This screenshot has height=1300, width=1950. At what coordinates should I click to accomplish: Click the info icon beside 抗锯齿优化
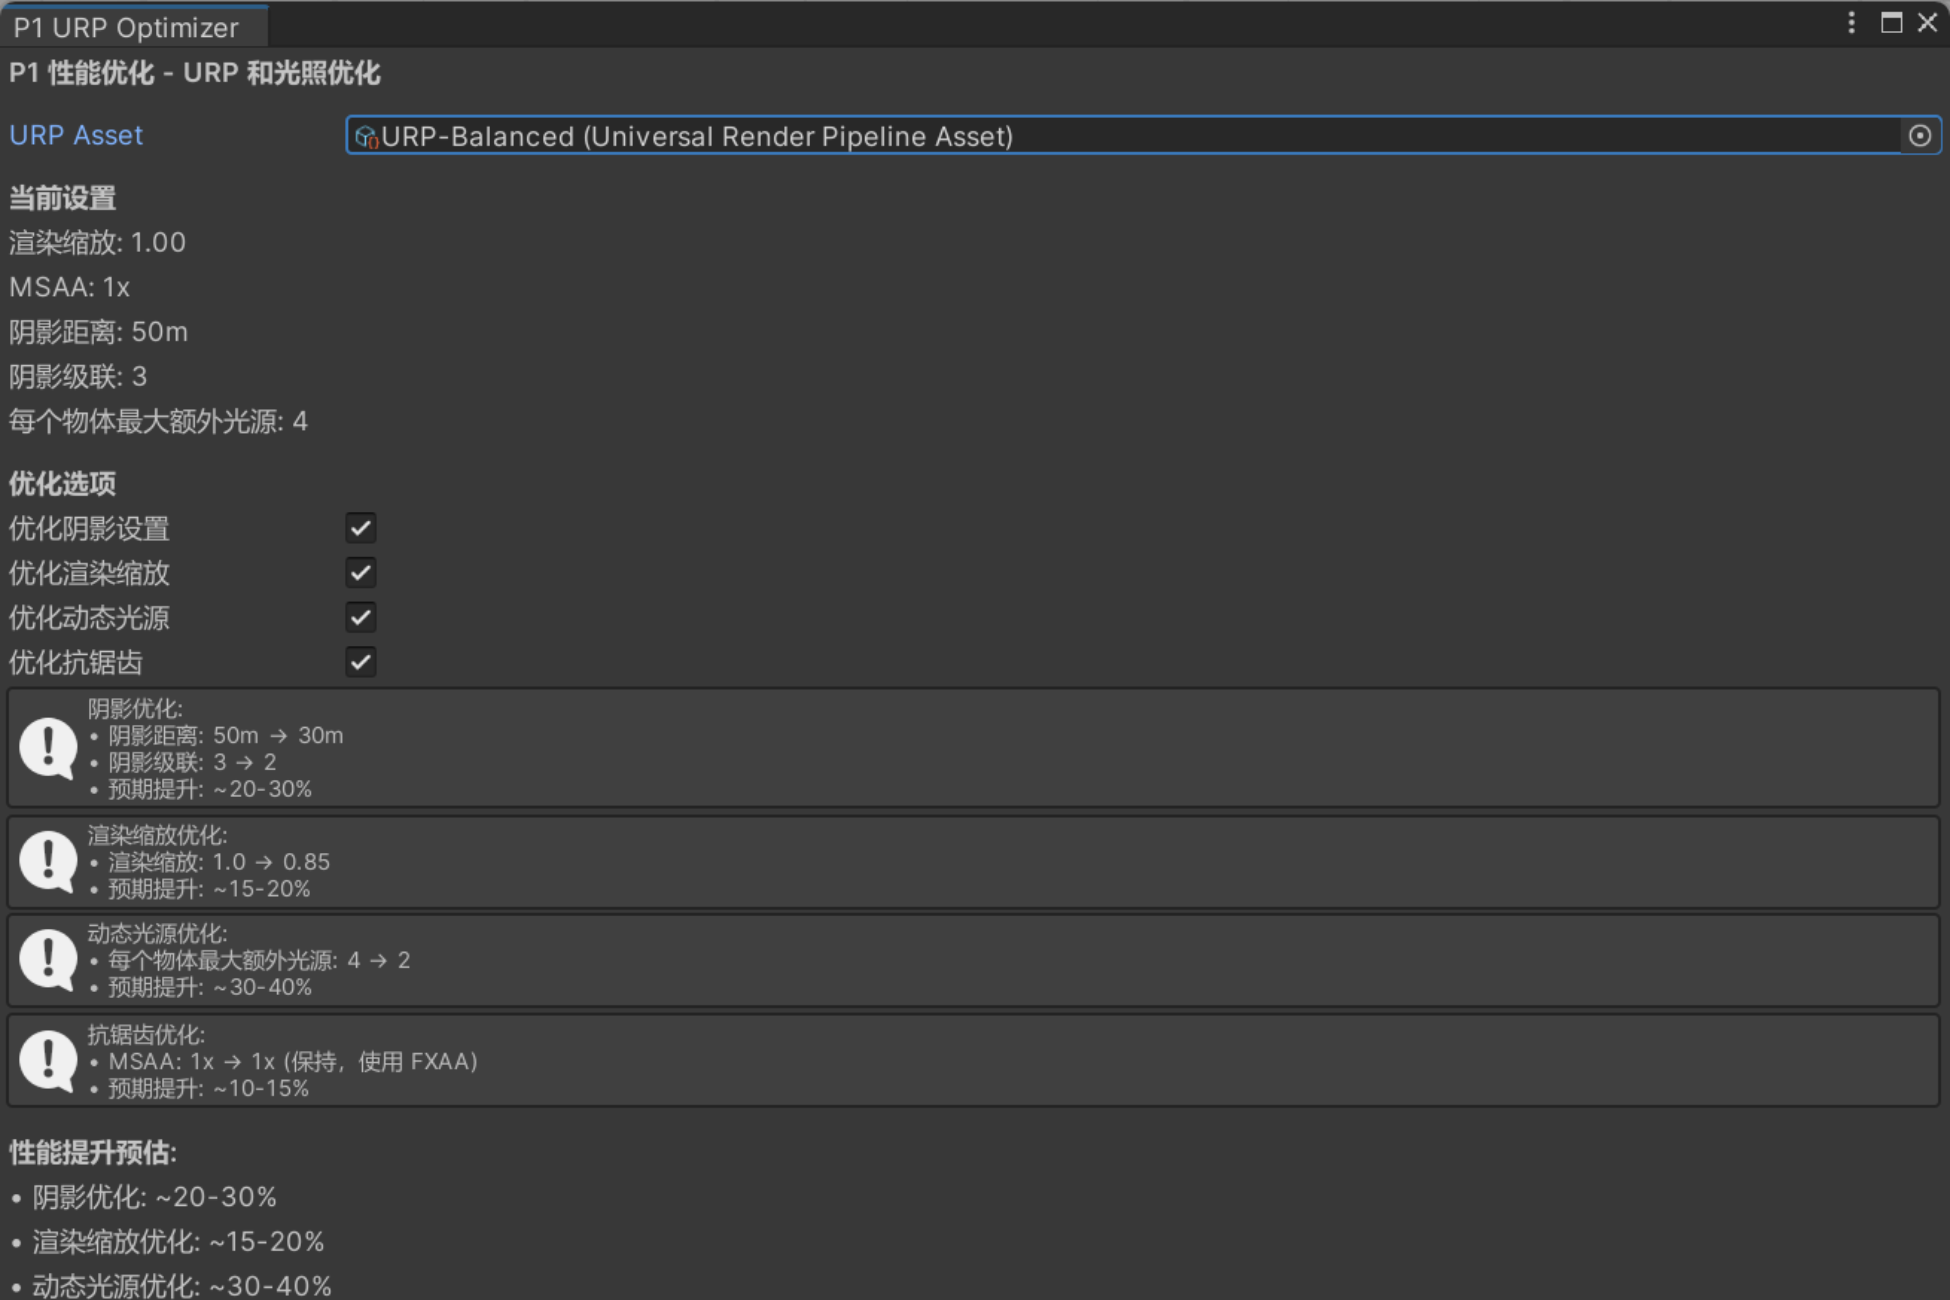pos(48,1061)
